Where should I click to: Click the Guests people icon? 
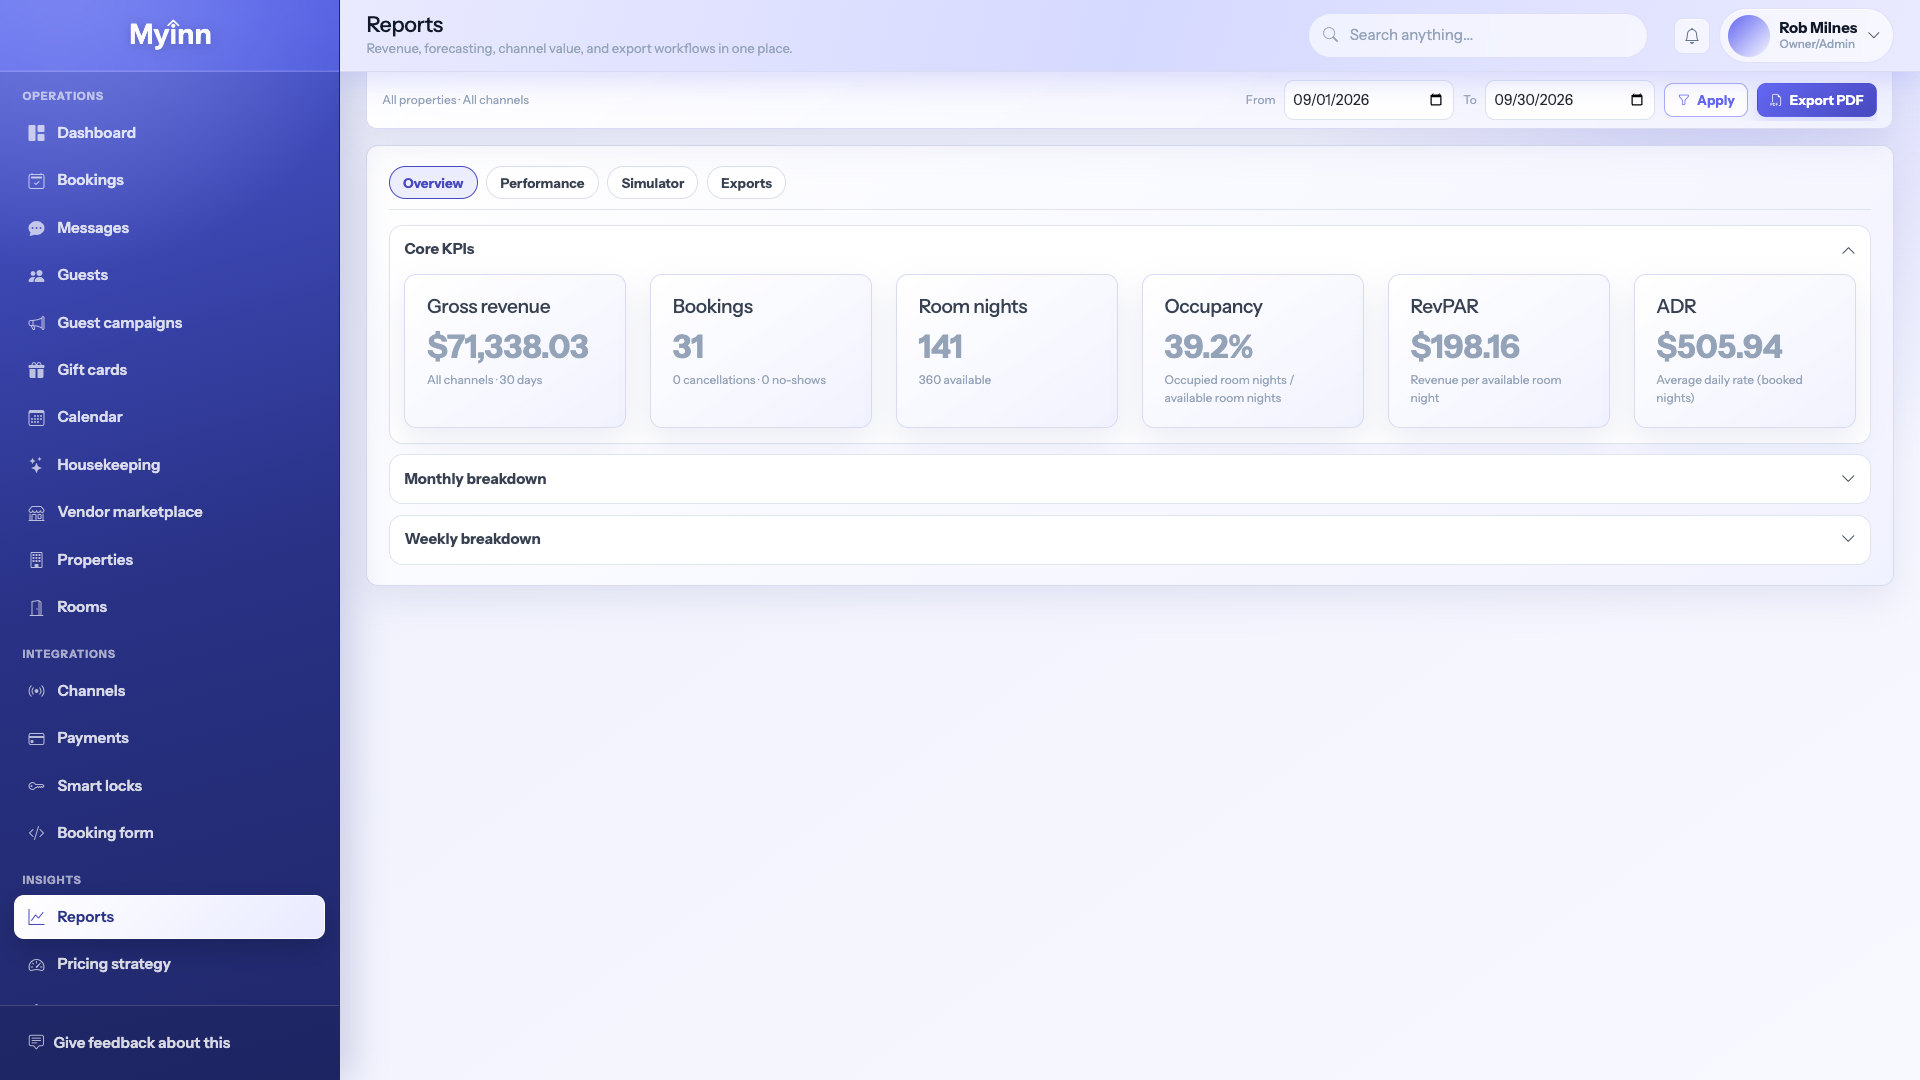[36, 276]
